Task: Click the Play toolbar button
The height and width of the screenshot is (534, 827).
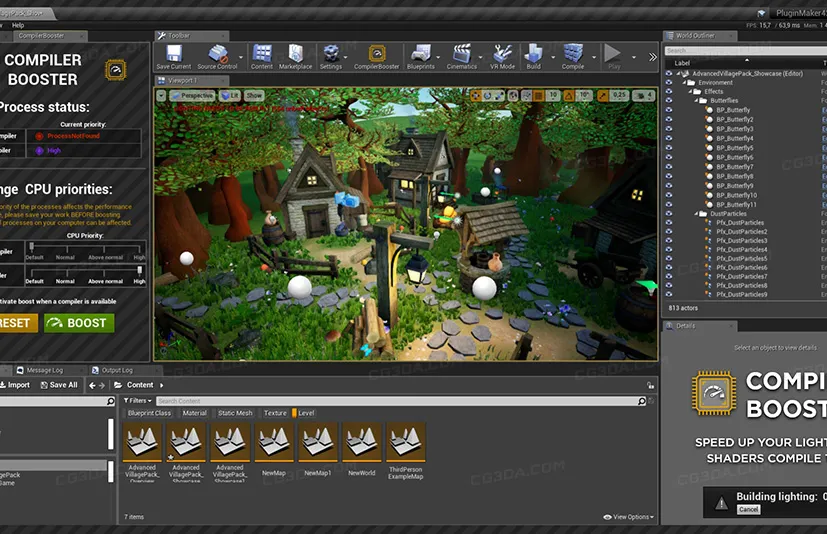Action: coord(613,57)
